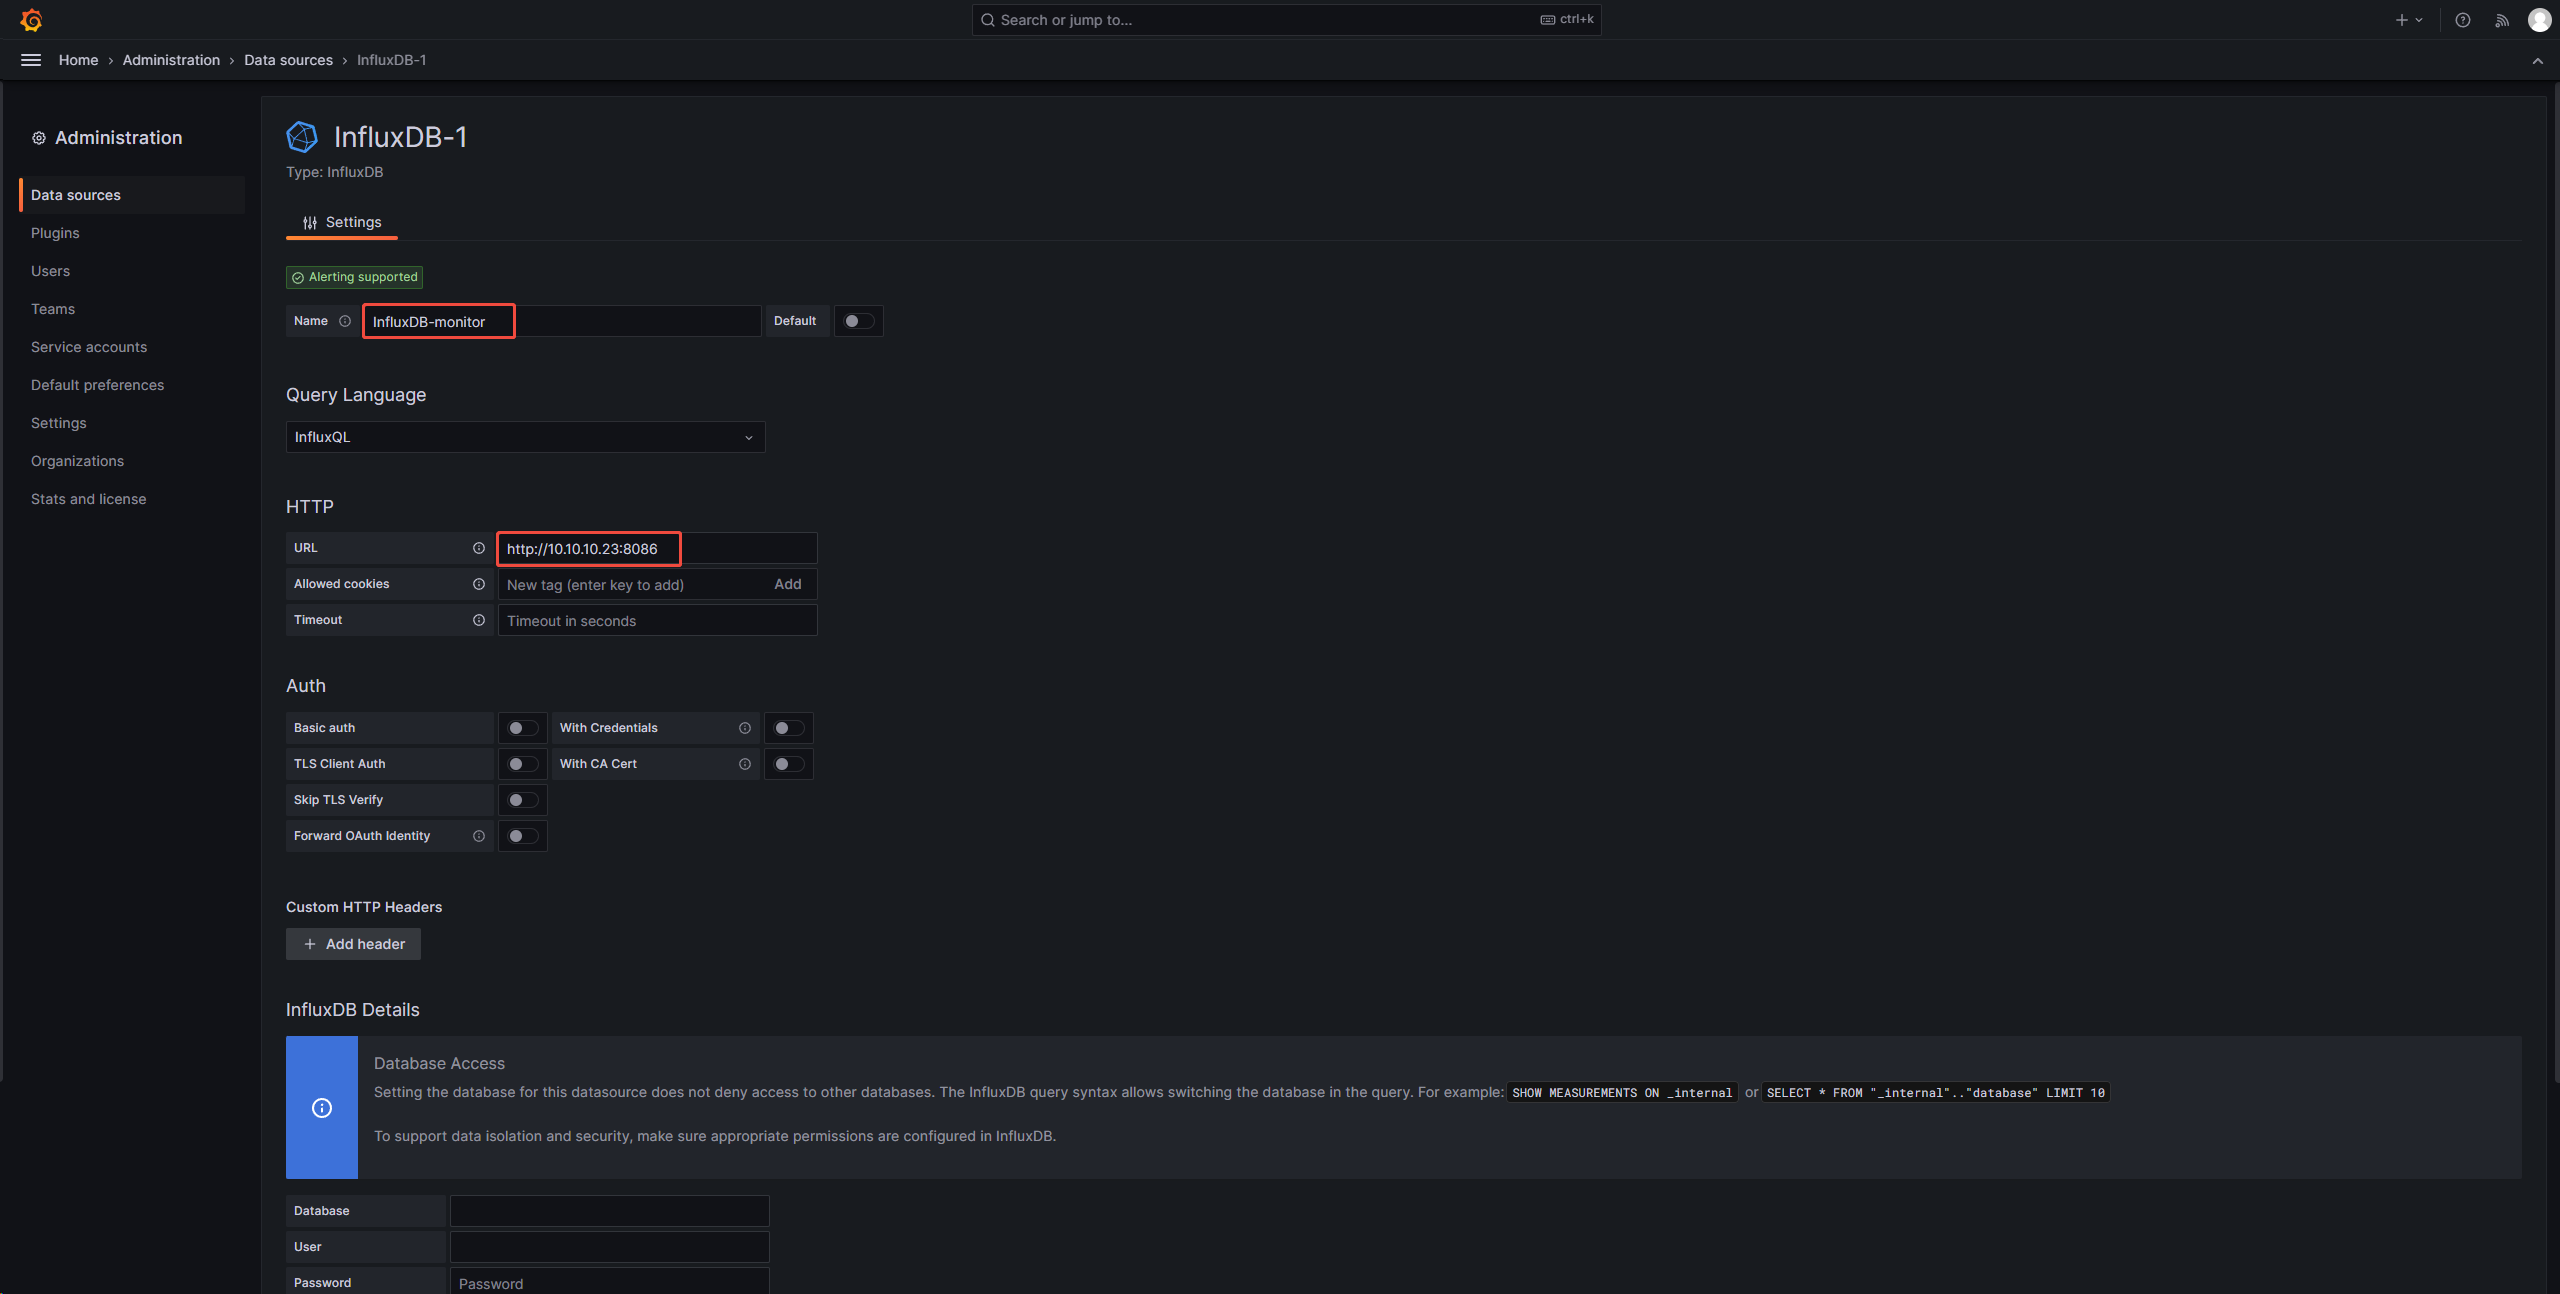Viewport: 2560px width, 1294px height.
Task: Click the Timeout info icon
Action: coord(479,620)
